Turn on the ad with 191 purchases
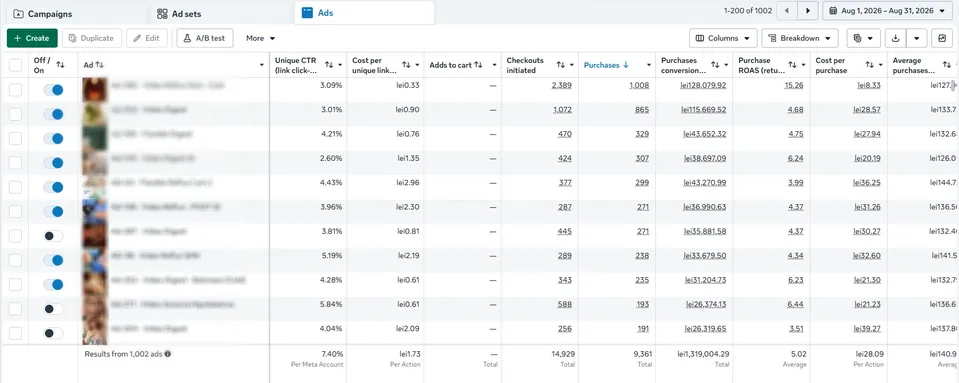 [x=53, y=333]
